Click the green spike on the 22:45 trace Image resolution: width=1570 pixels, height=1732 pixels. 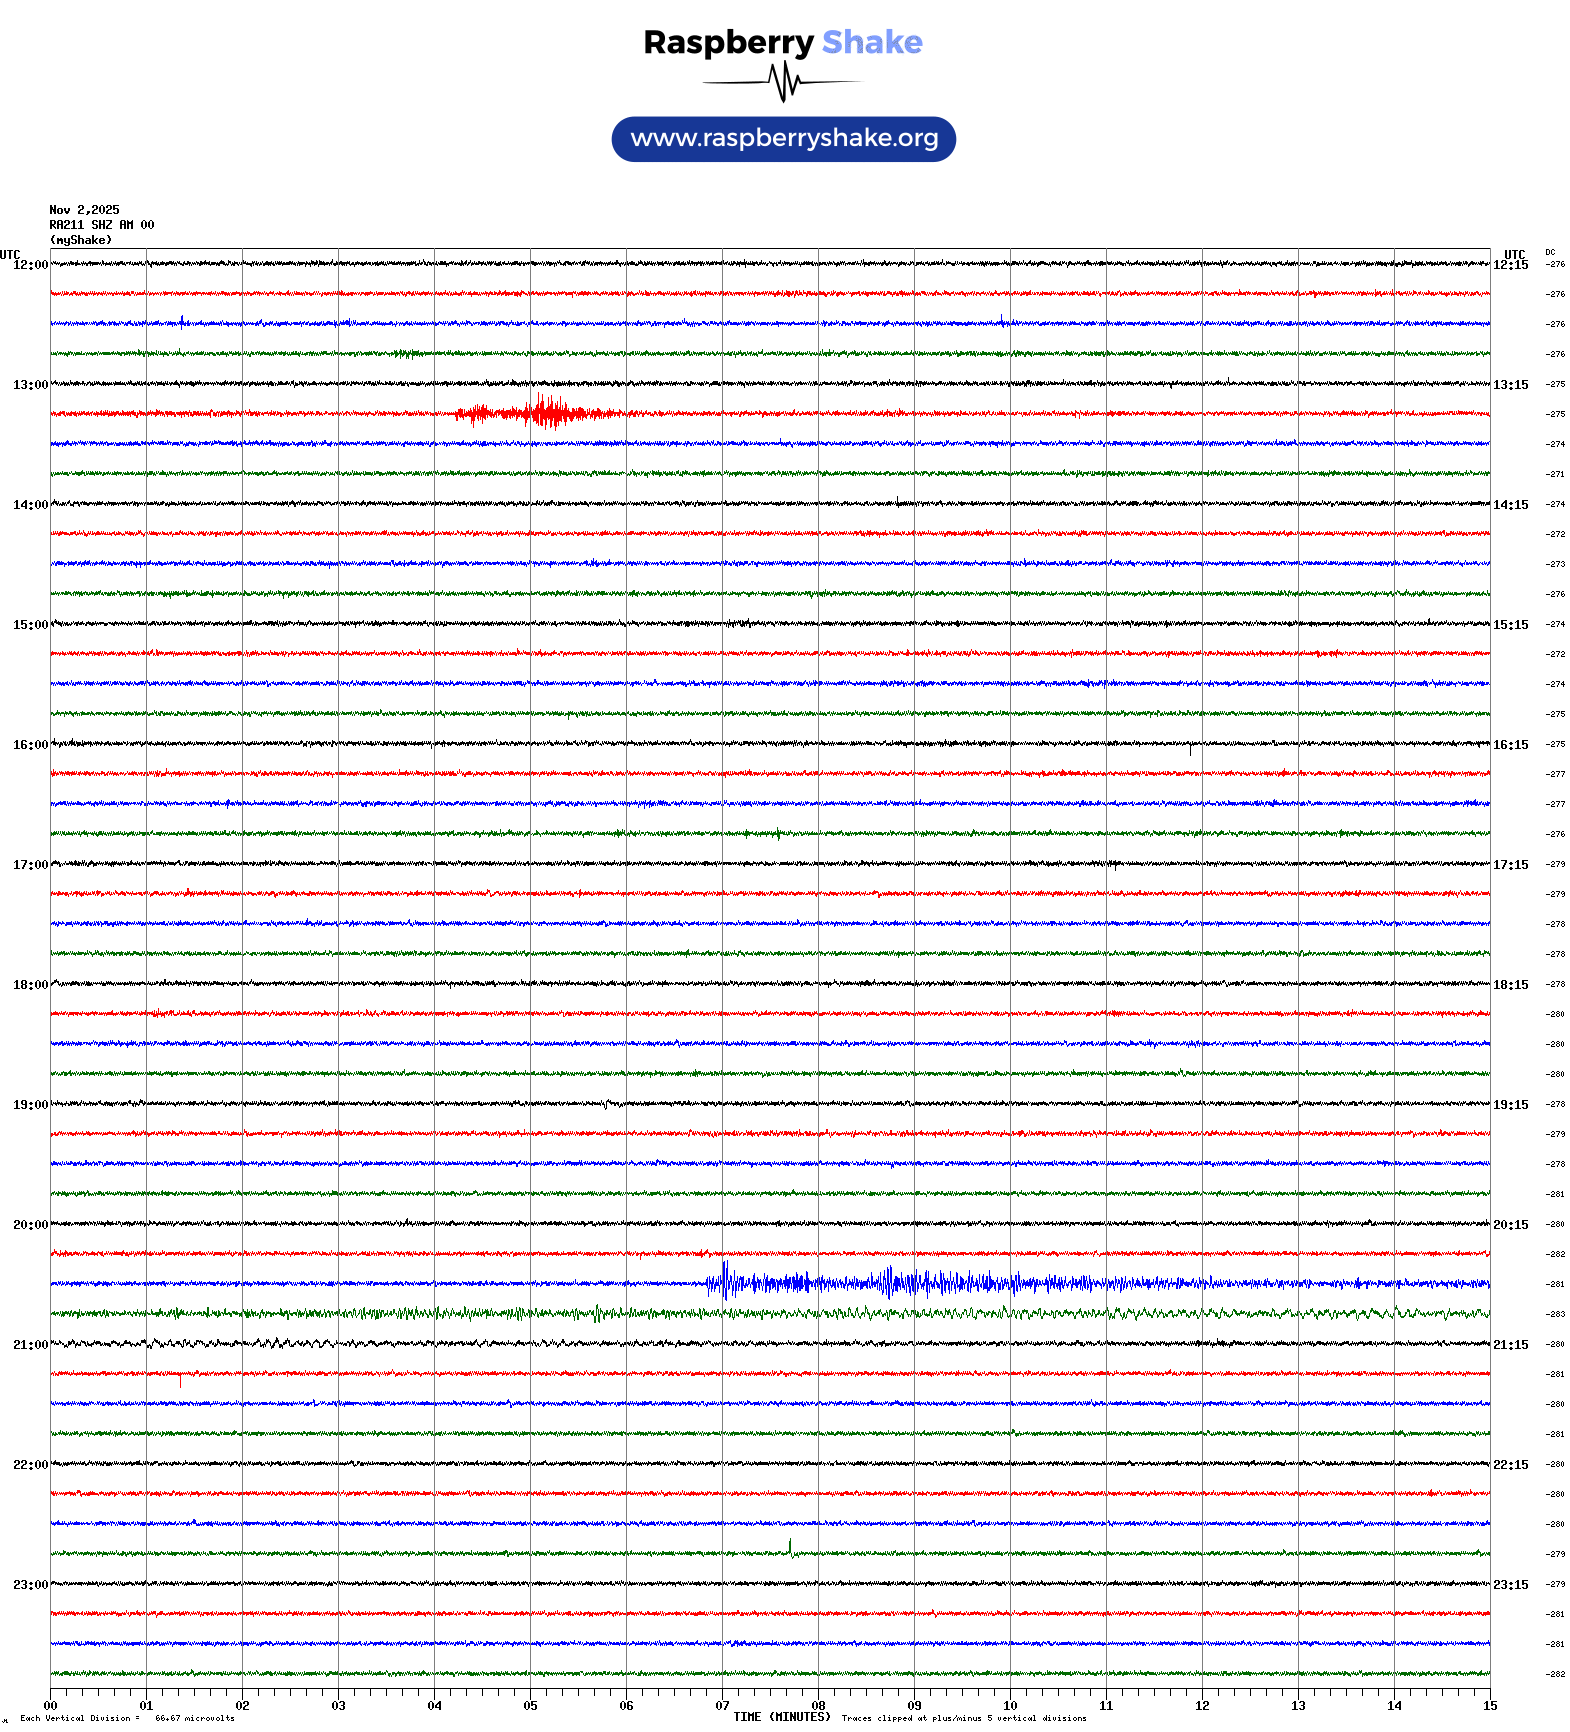click(x=790, y=1547)
